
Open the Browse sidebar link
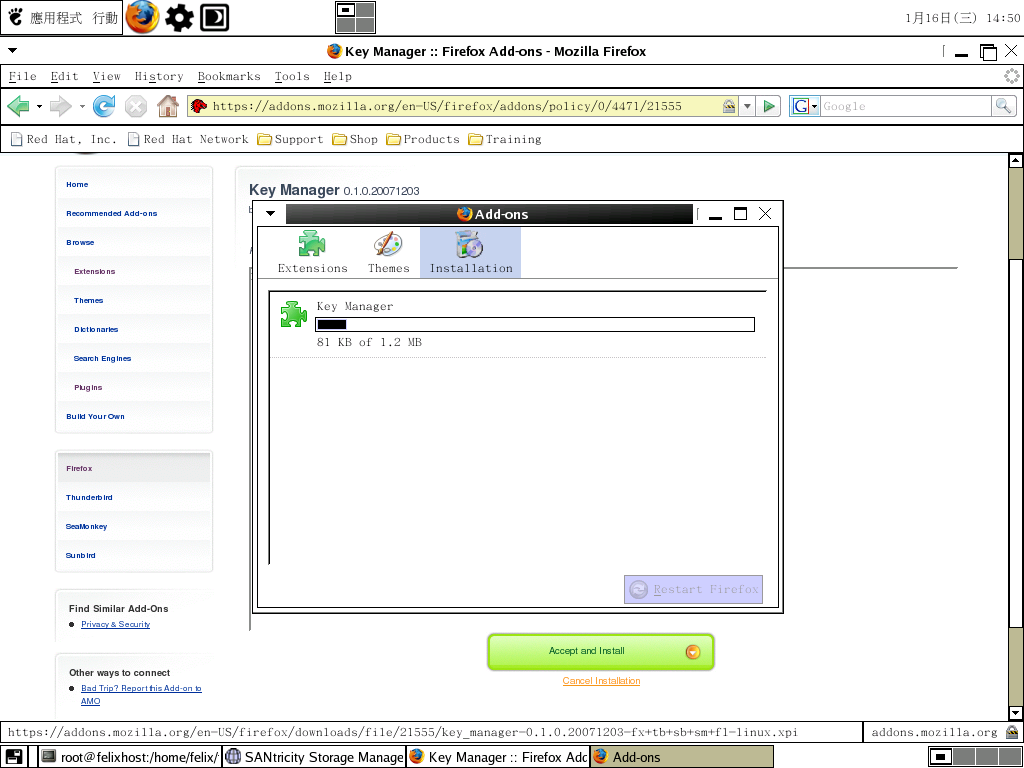coord(80,242)
